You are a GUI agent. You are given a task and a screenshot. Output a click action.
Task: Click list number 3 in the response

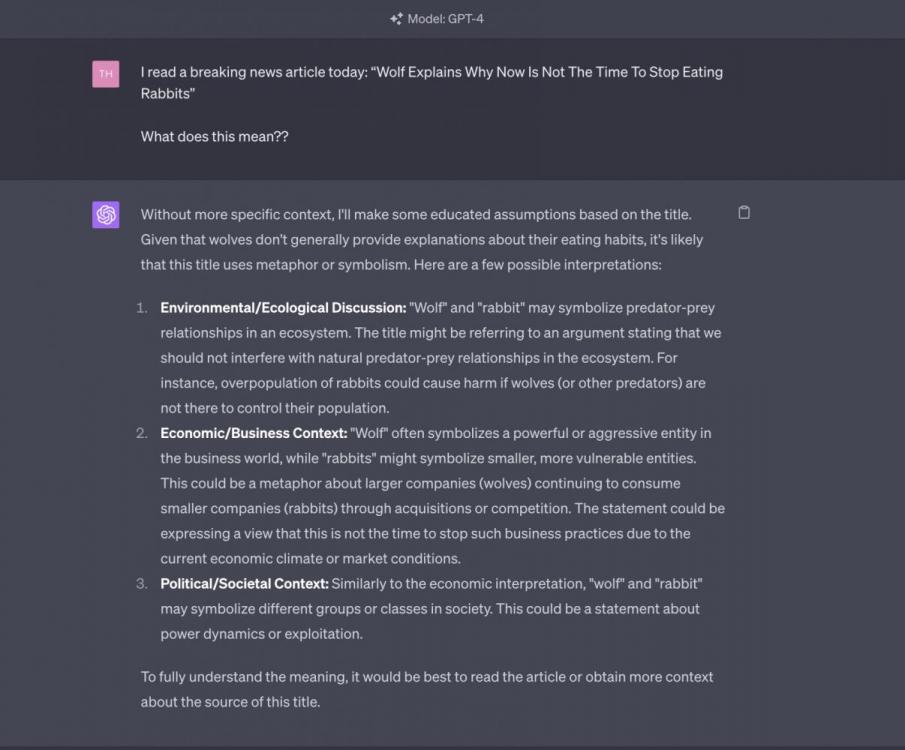142,583
